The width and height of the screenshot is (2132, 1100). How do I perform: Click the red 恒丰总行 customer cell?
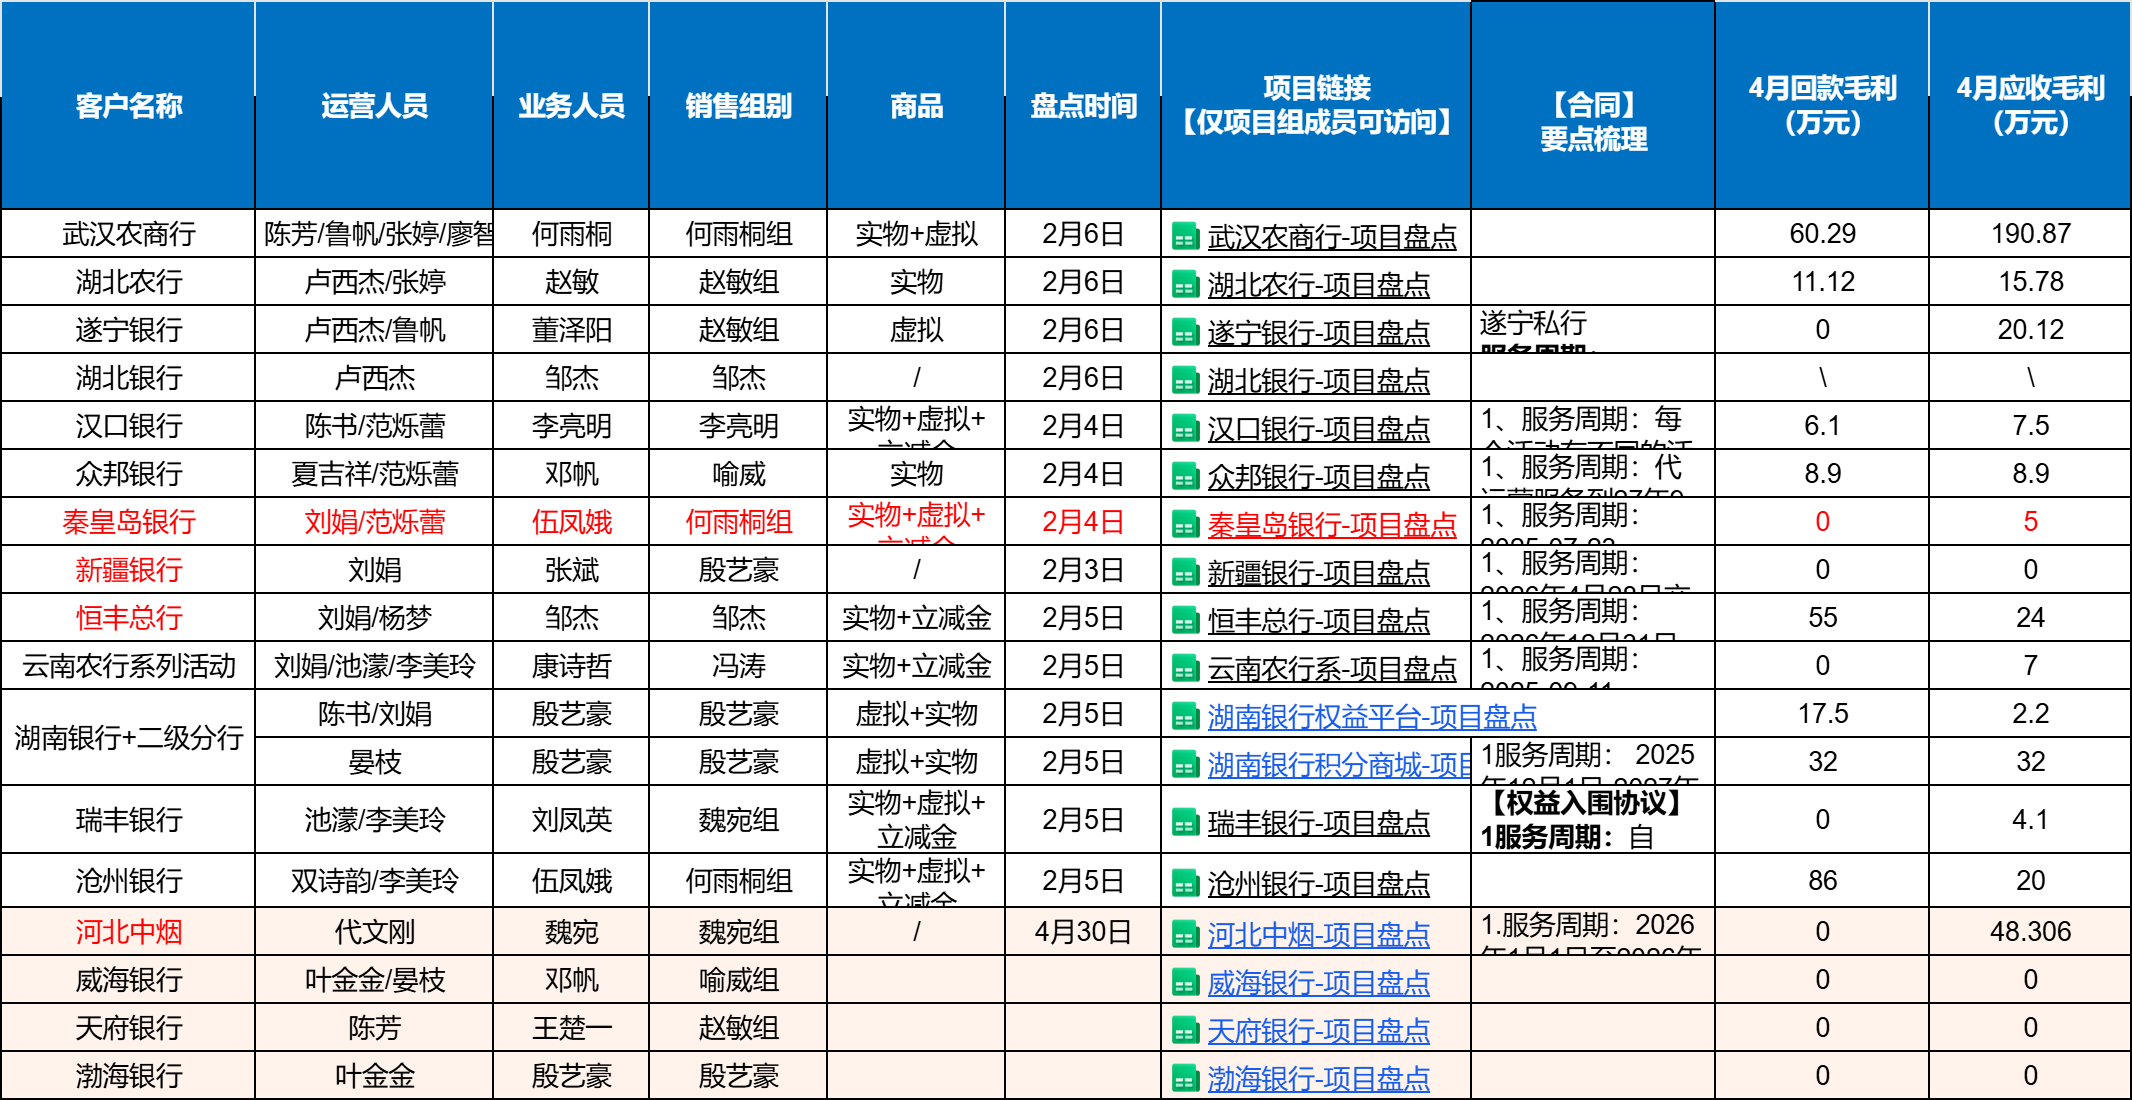coord(128,618)
